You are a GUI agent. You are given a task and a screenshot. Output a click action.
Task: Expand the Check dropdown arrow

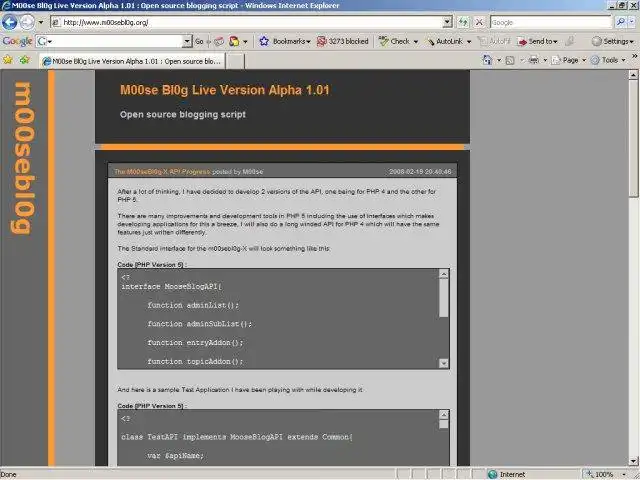tap(416, 42)
